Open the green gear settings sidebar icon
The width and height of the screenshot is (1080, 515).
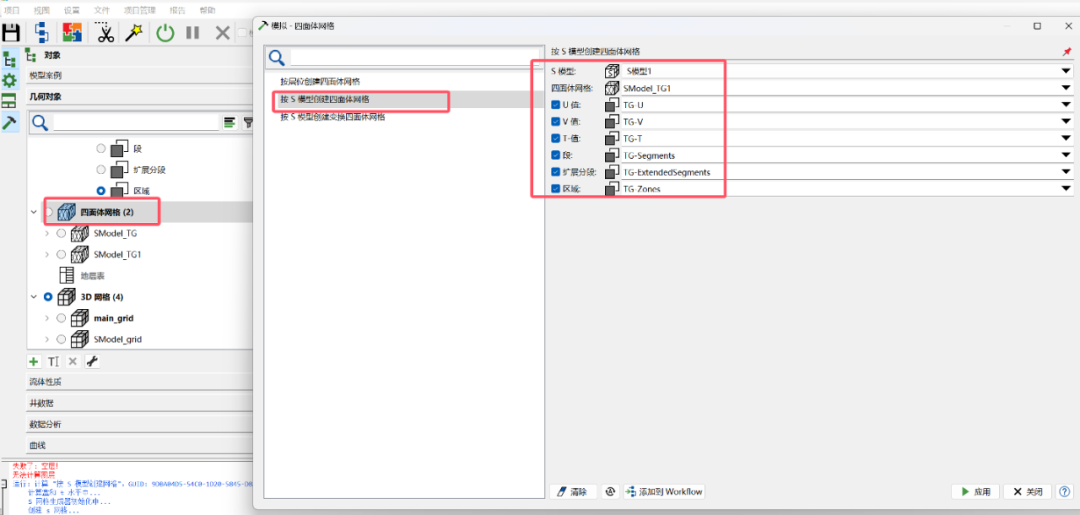coord(10,81)
